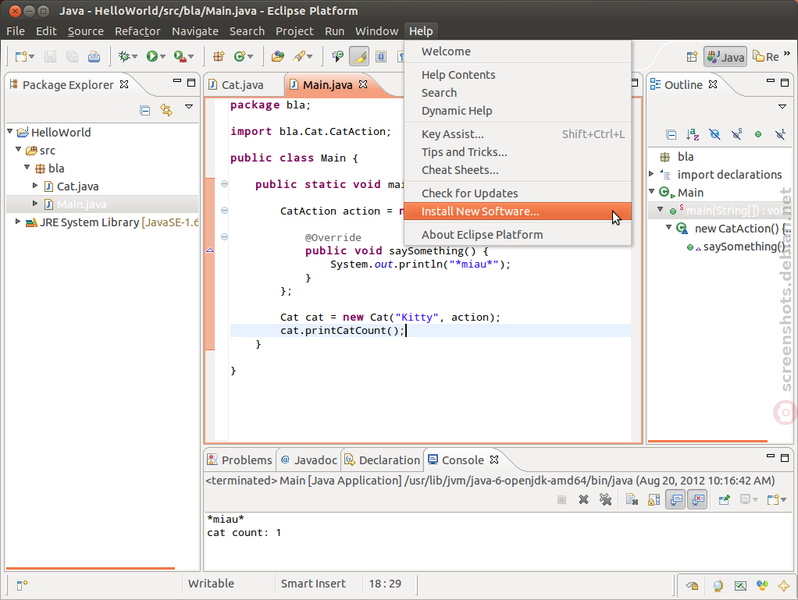This screenshot has height=600, width=798.
Task: Collapse all in Outline view
Action: pos(671,134)
